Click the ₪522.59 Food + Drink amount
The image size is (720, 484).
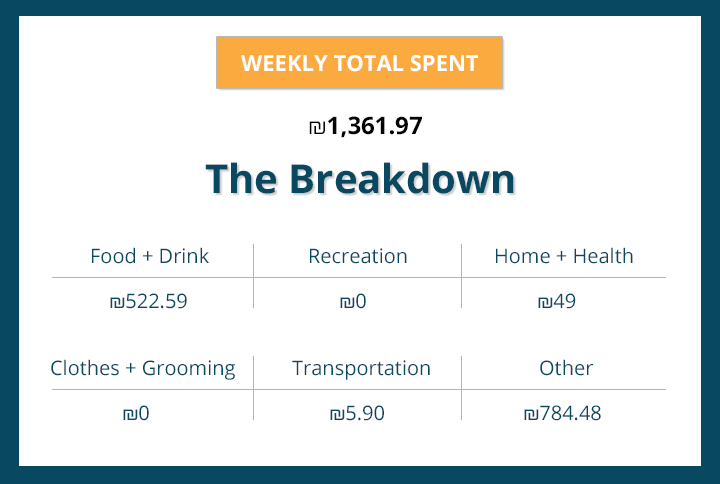(148, 300)
